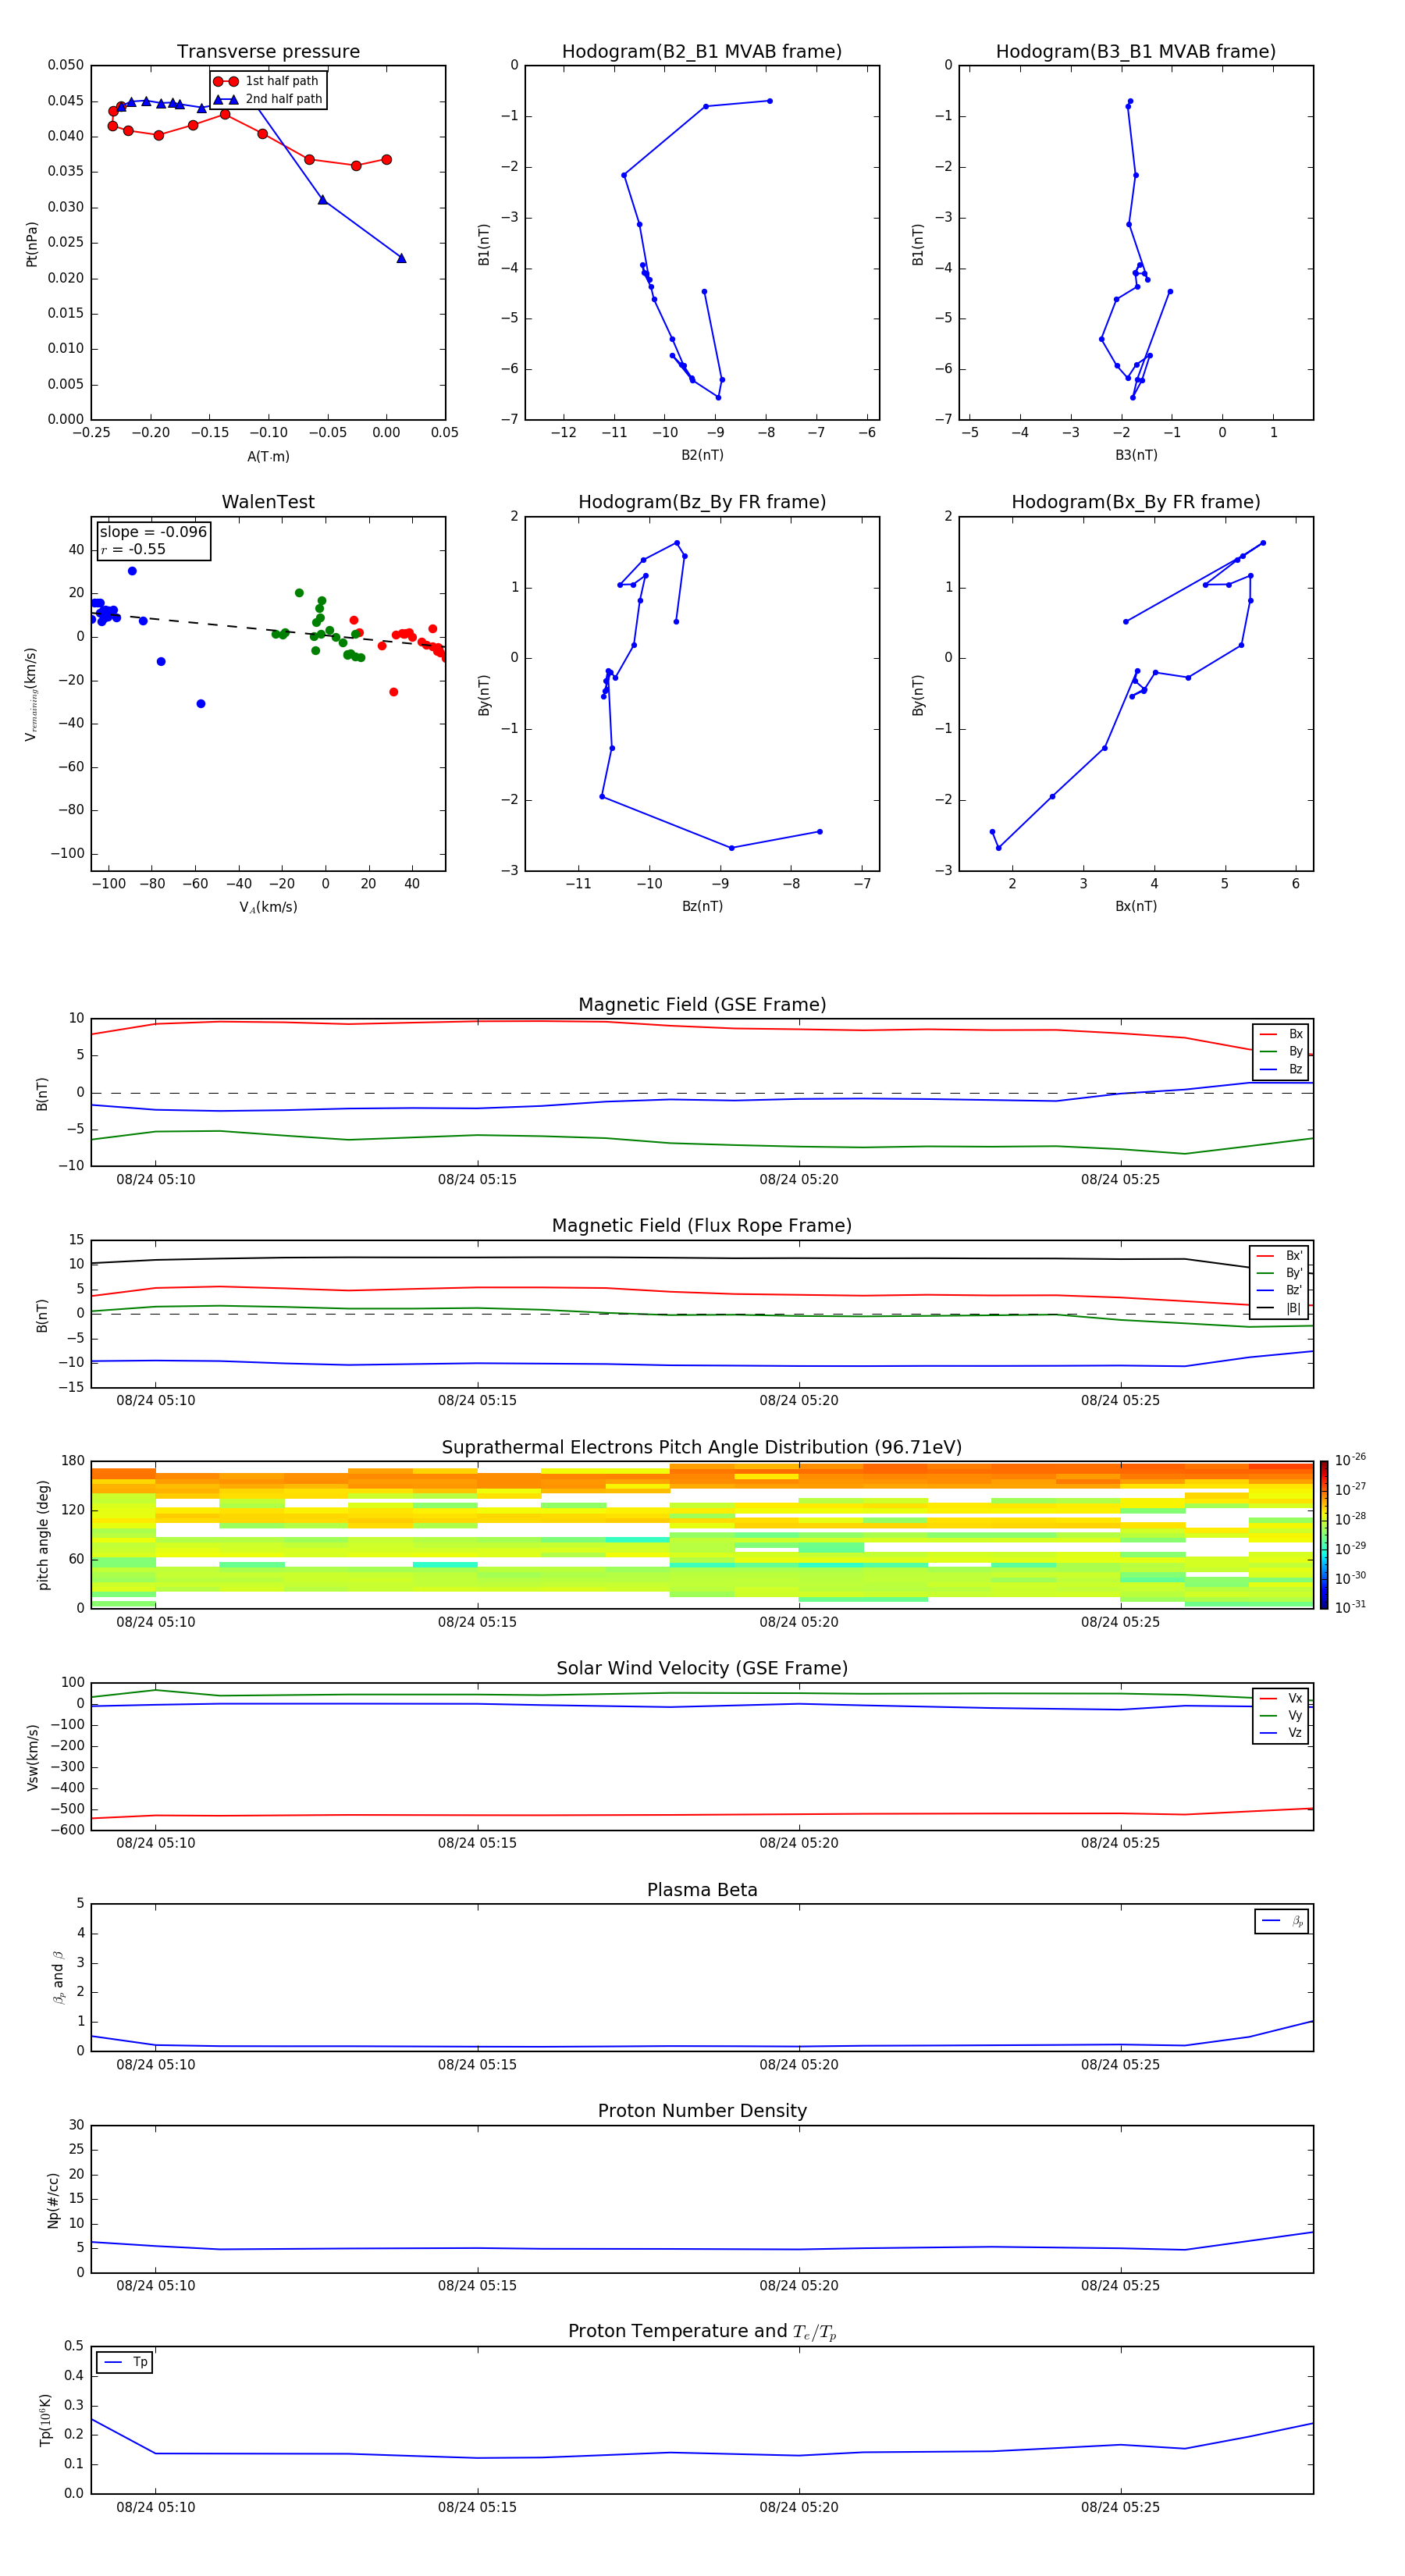
Task: Click the Bz entry in GSE legend
Action: (x=1281, y=1070)
